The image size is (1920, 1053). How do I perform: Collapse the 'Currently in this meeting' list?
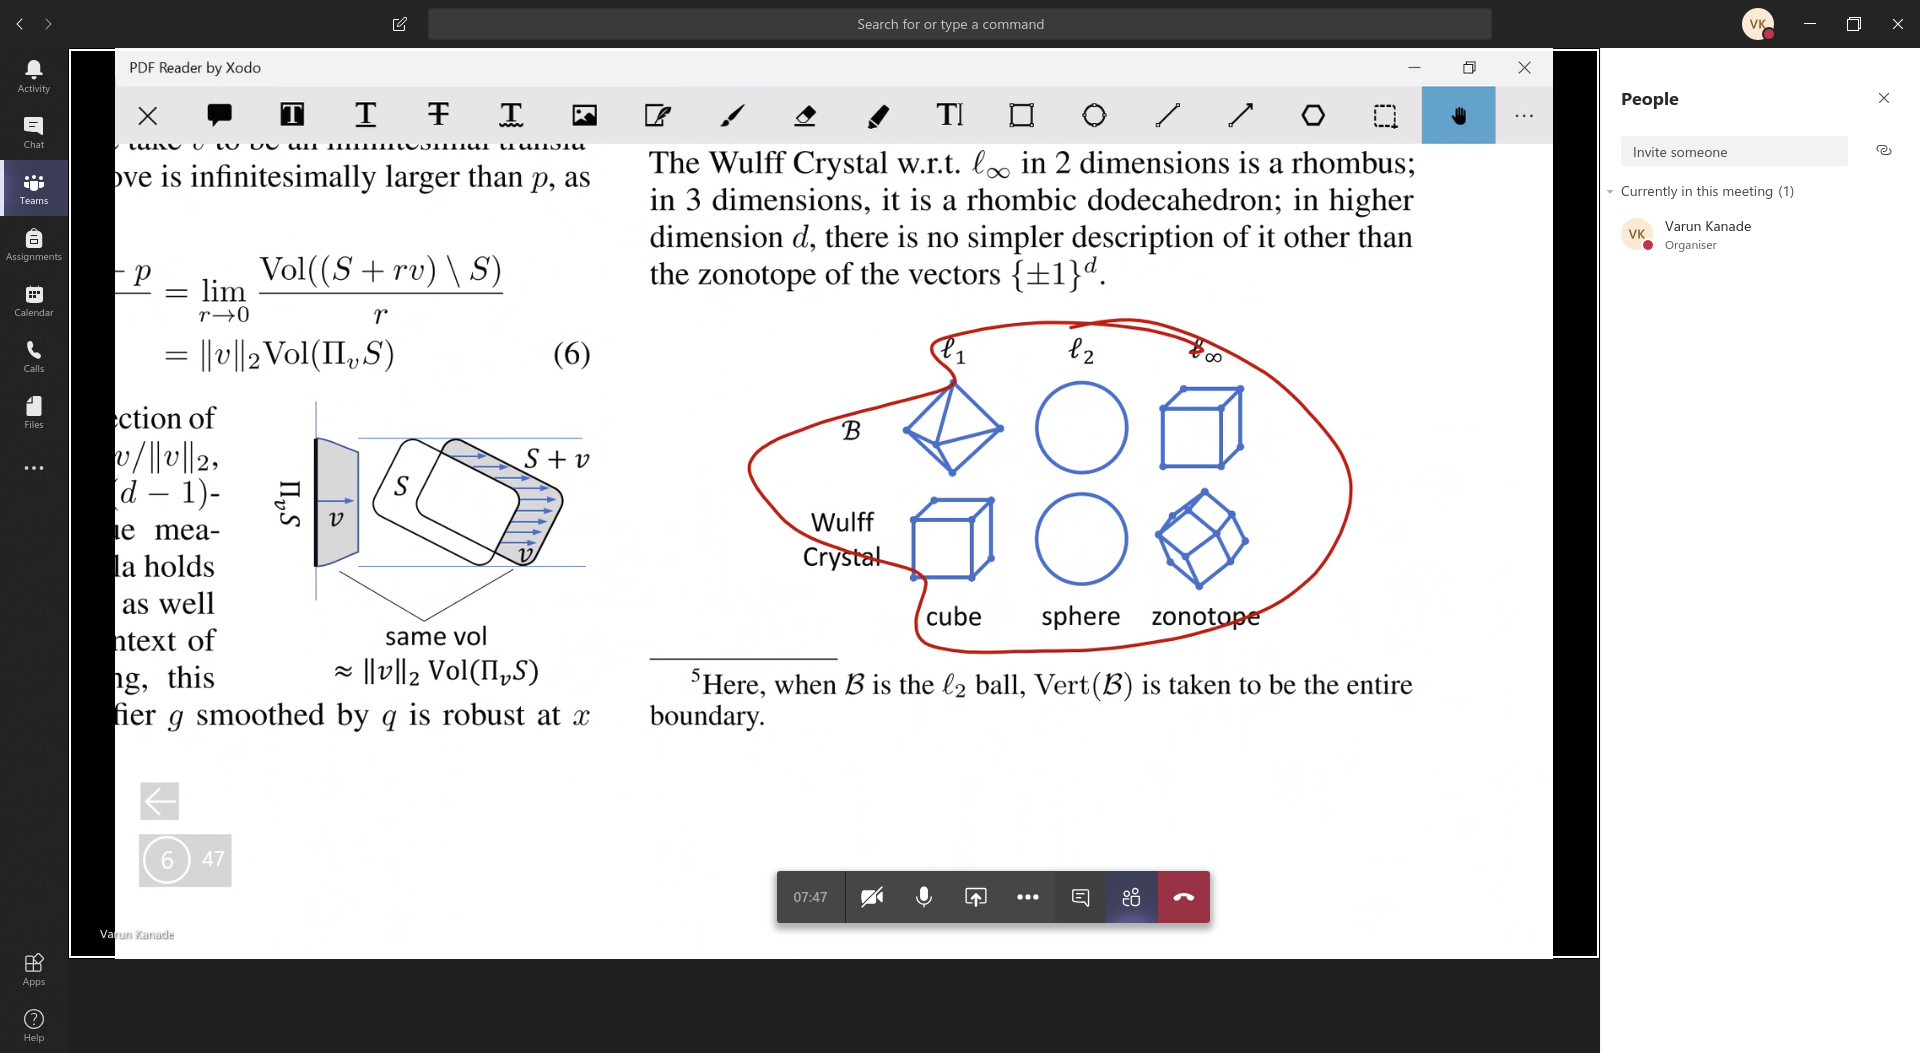click(x=1610, y=192)
